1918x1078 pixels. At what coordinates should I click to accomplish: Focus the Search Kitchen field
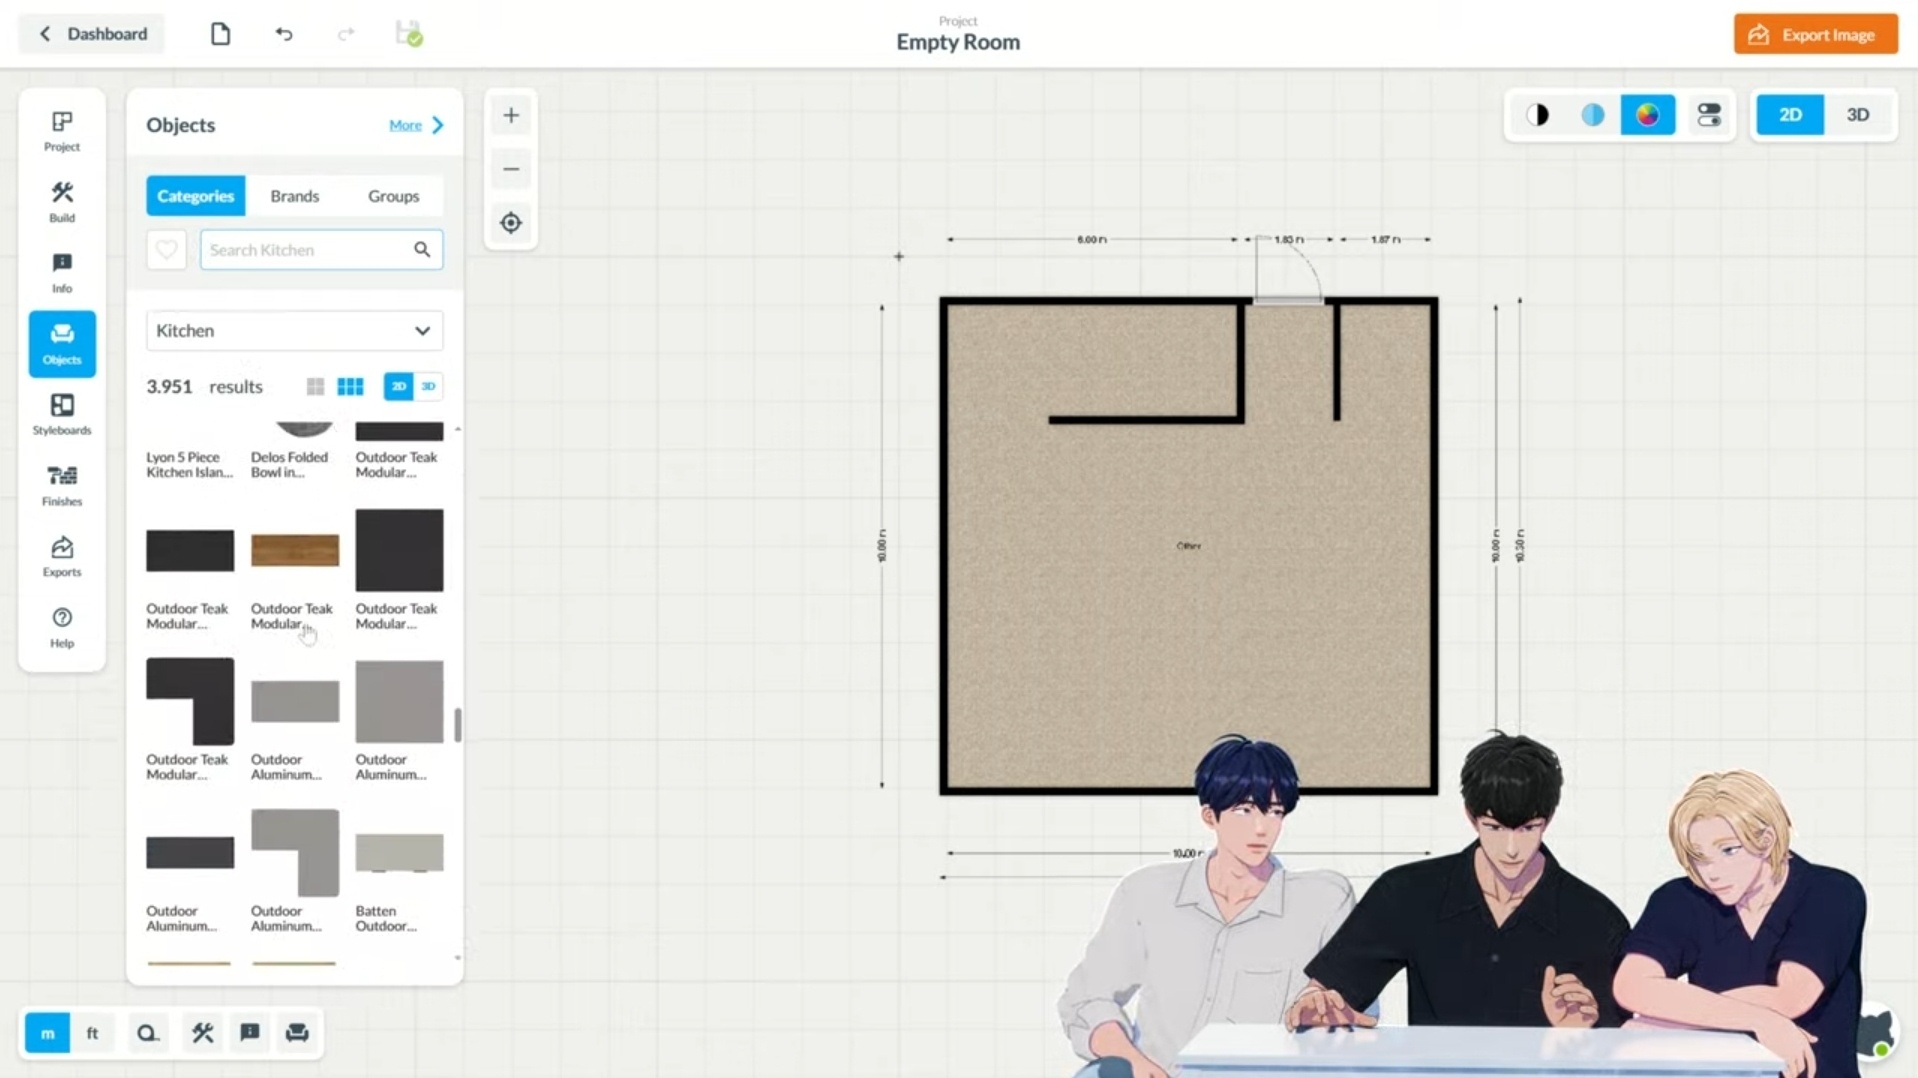pyautogui.click(x=321, y=250)
